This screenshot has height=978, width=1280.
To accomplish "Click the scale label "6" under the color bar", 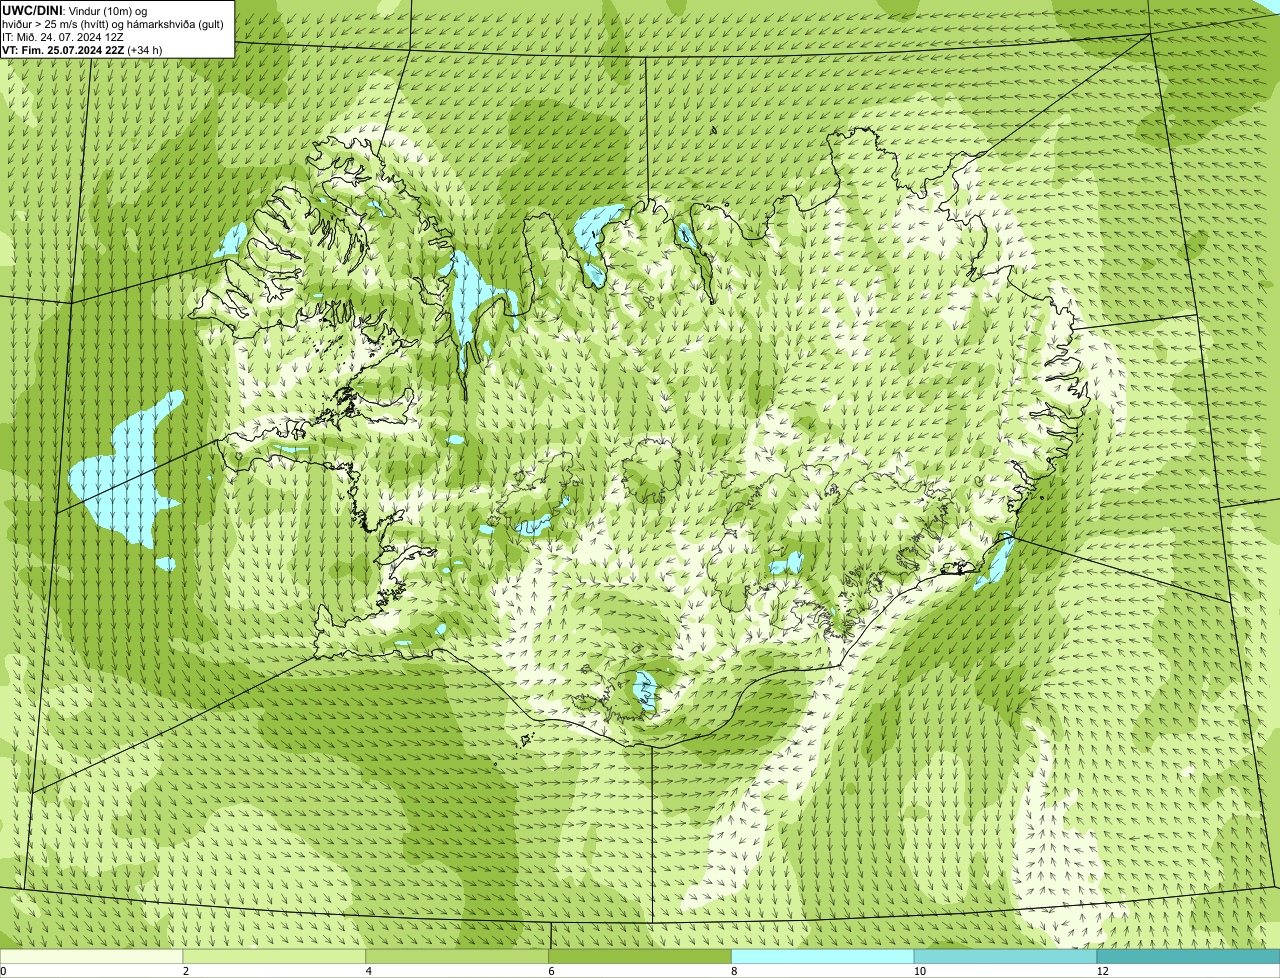I will 553,971.
